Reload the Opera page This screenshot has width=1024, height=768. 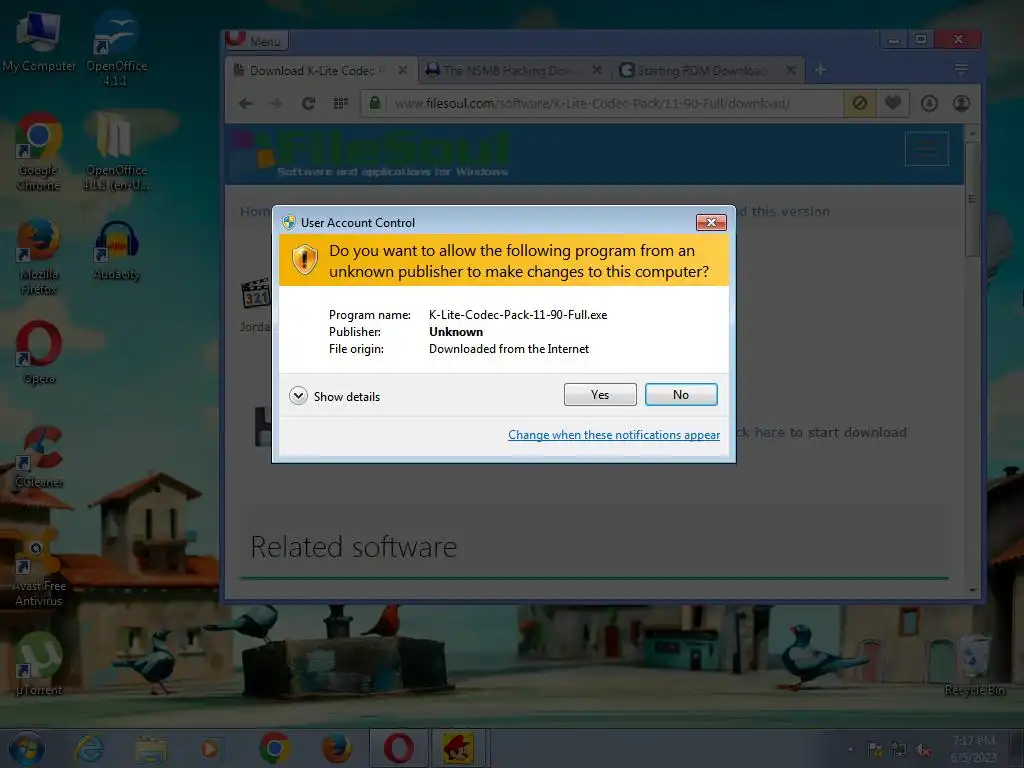pyautogui.click(x=308, y=103)
